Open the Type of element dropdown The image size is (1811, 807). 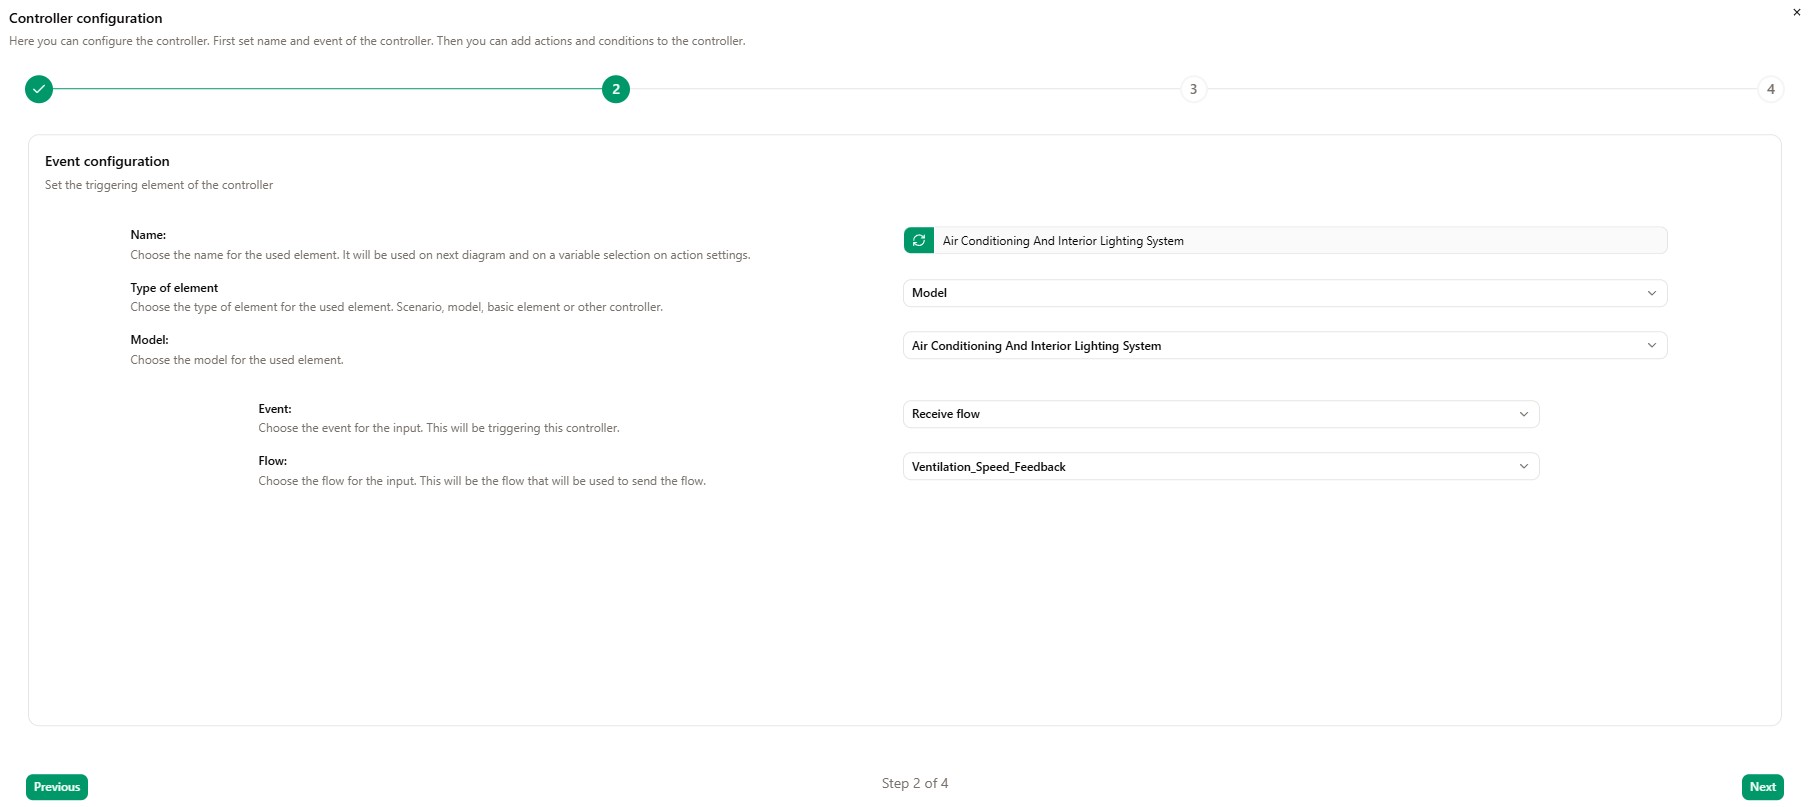(x=1285, y=293)
